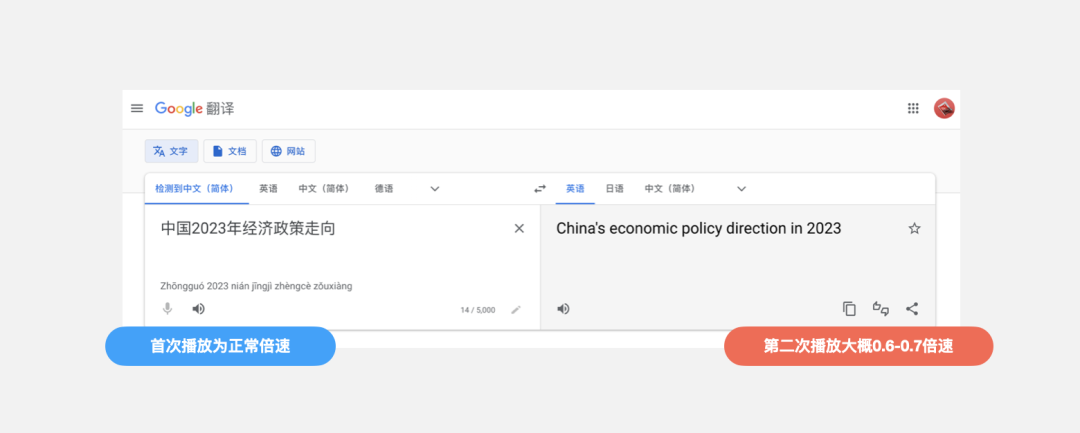Listen to the English translation speaker

563,309
